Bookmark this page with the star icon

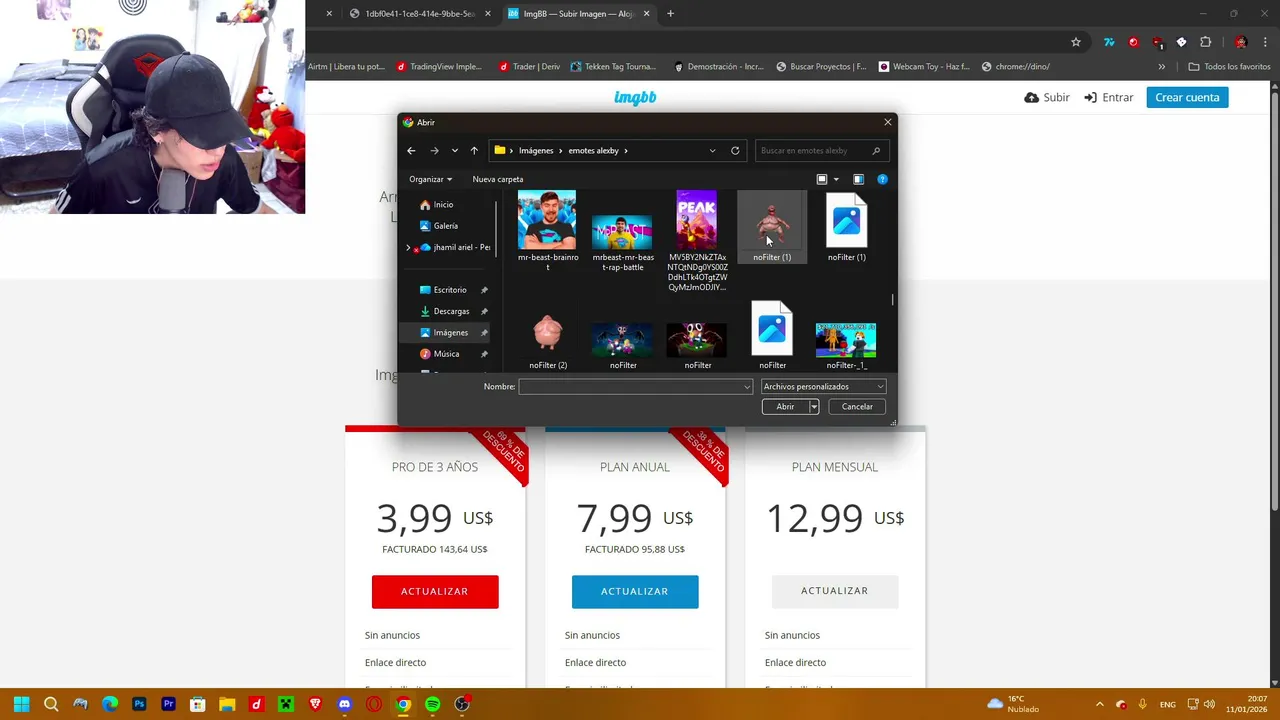[1076, 42]
